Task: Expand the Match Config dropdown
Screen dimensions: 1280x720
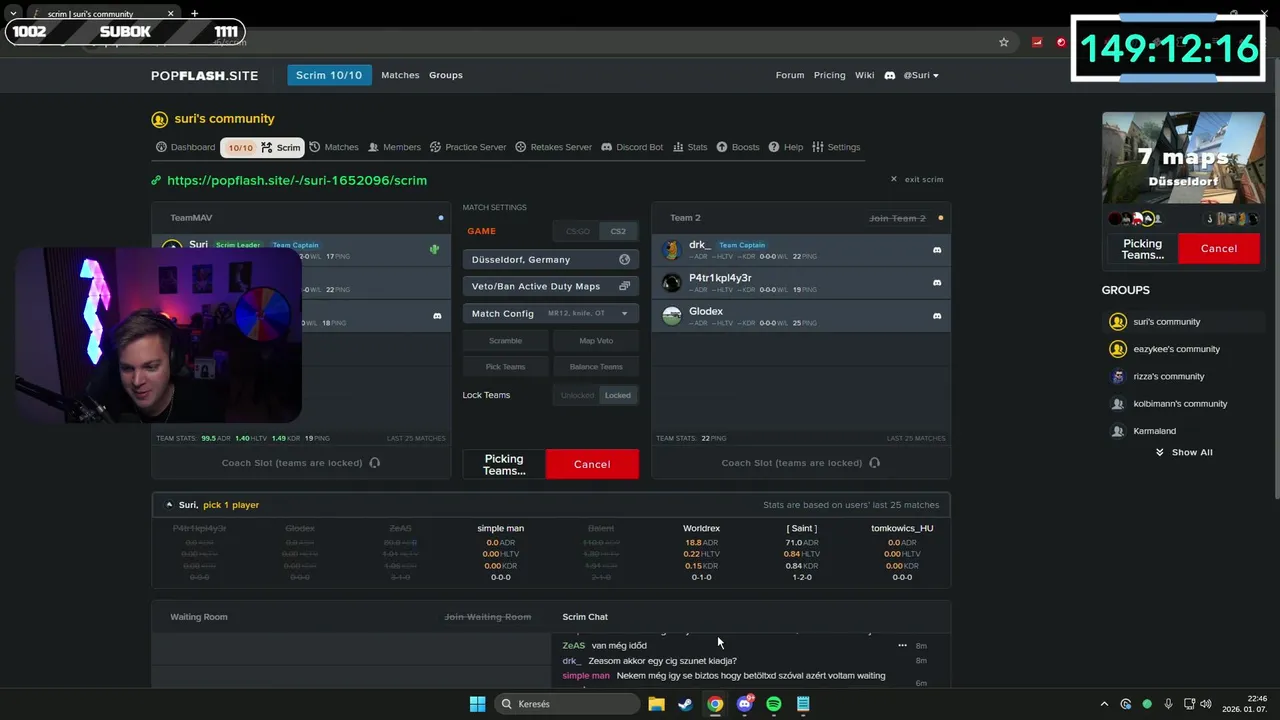Action: pyautogui.click(x=550, y=313)
